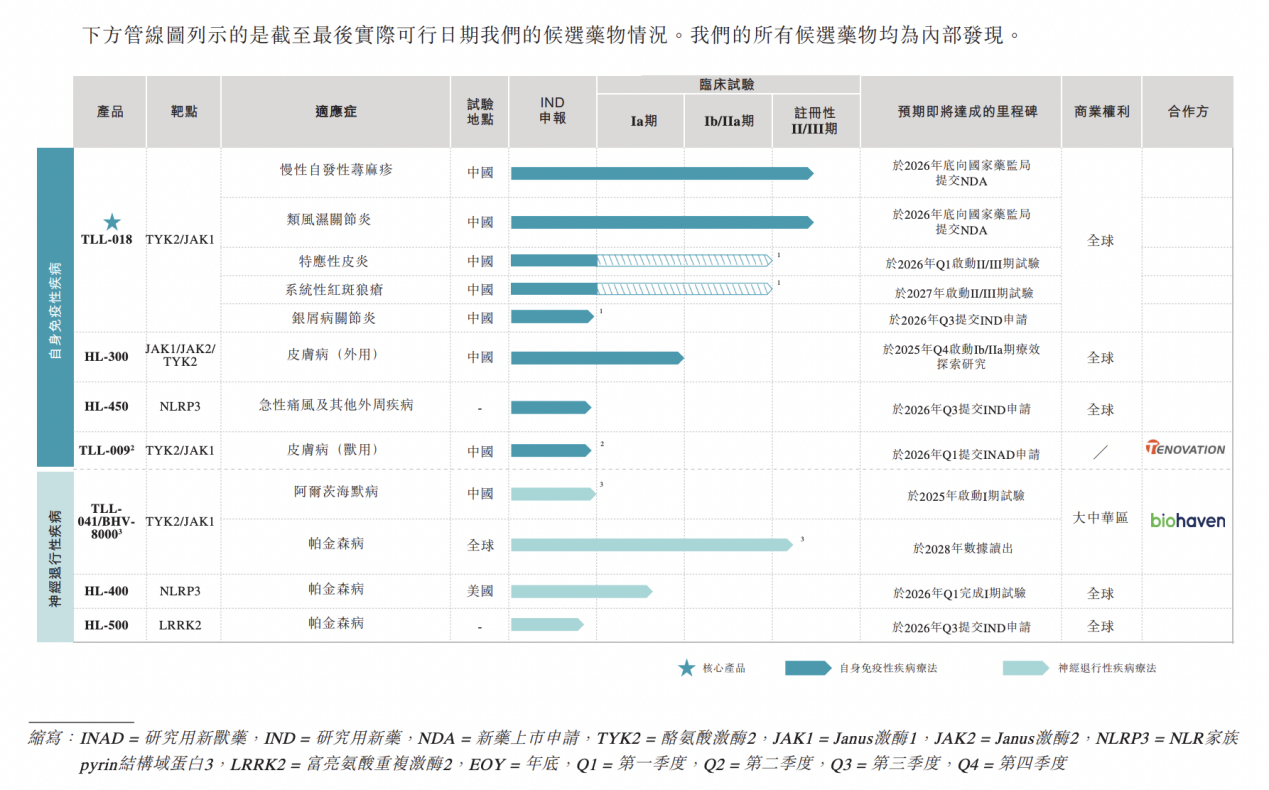Click the 神經退行性疾病 vertical side label

click(x=55, y=556)
